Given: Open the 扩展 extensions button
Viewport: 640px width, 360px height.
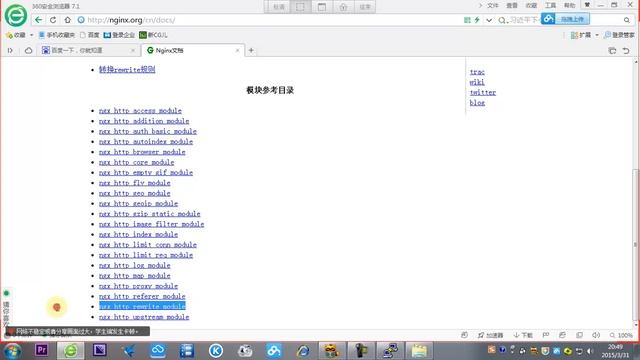Looking at the screenshot, I should point(581,35).
